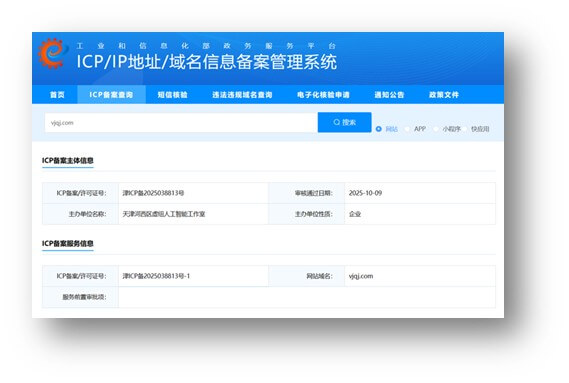569x383 pixels.
Task: Click the organizer type value 企业
Action: [x=355, y=214]
